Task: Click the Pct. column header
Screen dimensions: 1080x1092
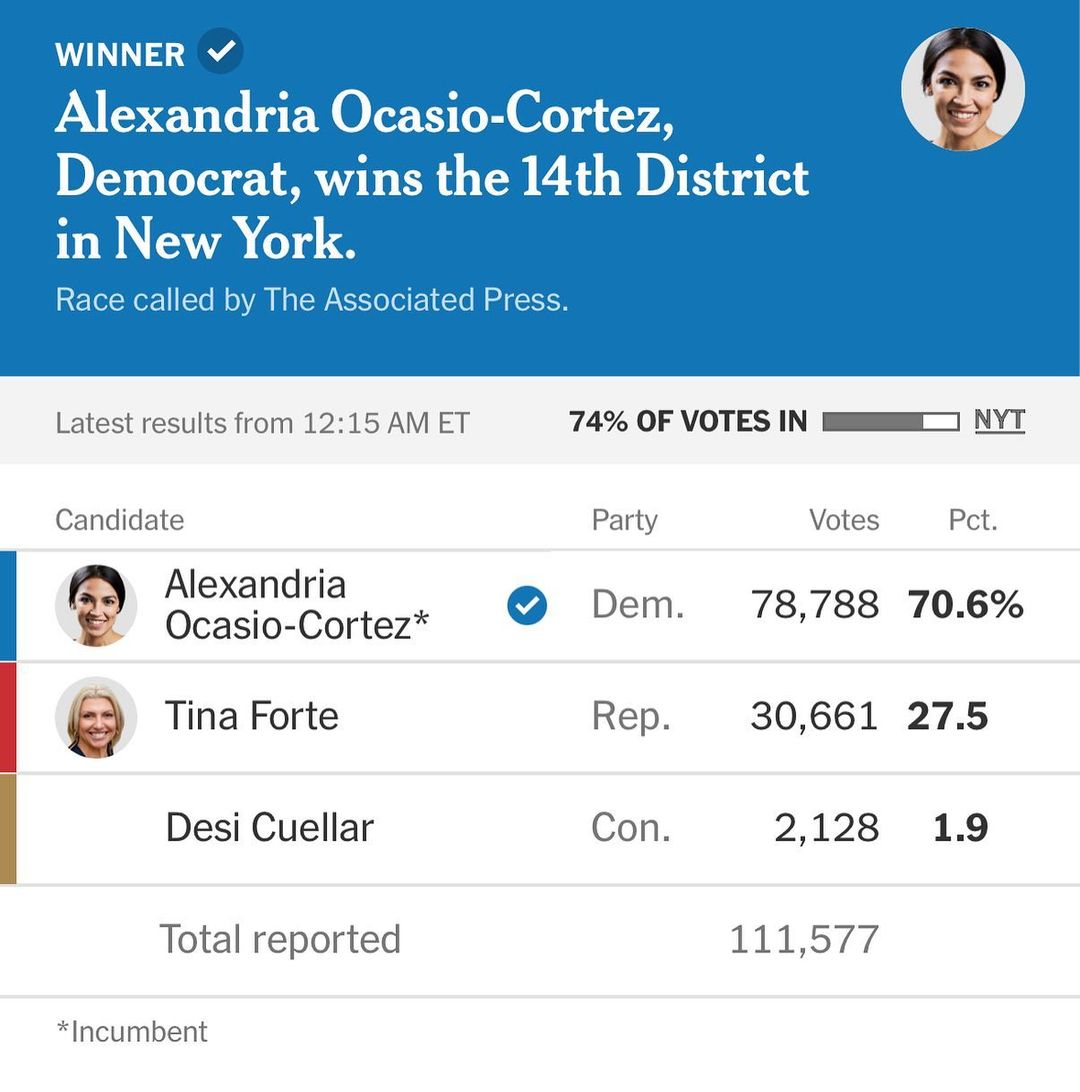Action: click(973, 520)
